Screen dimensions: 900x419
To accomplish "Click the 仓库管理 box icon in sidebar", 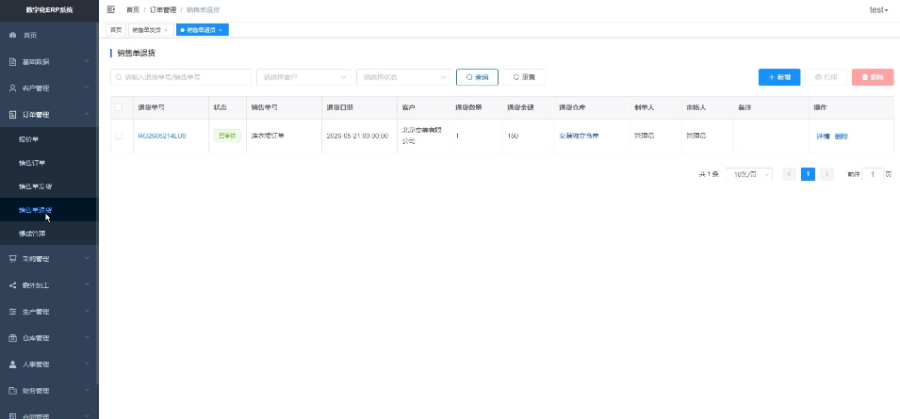I will [x=13, y=338].
